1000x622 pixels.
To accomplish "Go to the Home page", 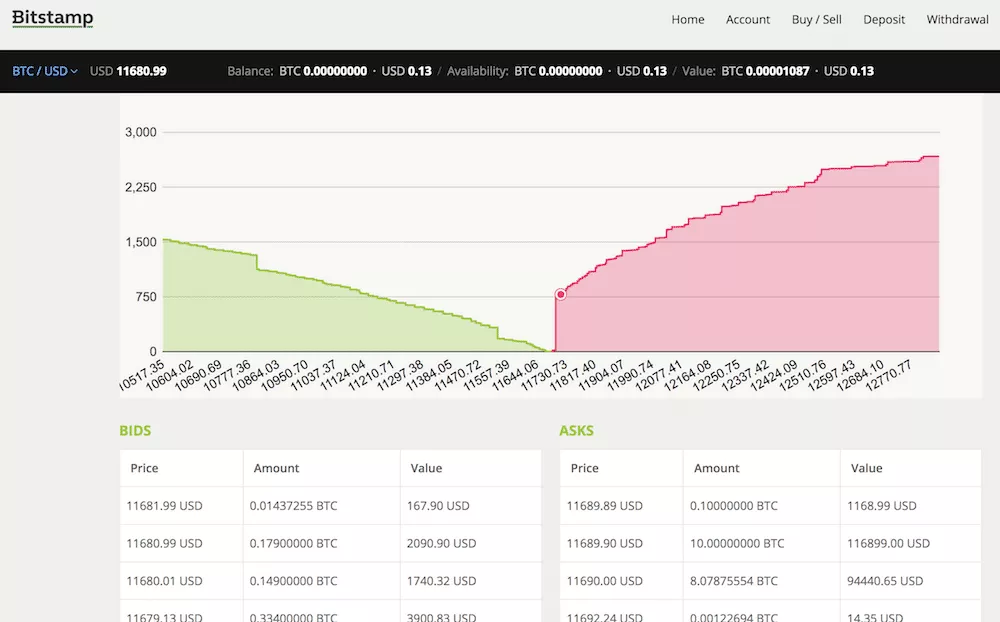I will 687,20.
